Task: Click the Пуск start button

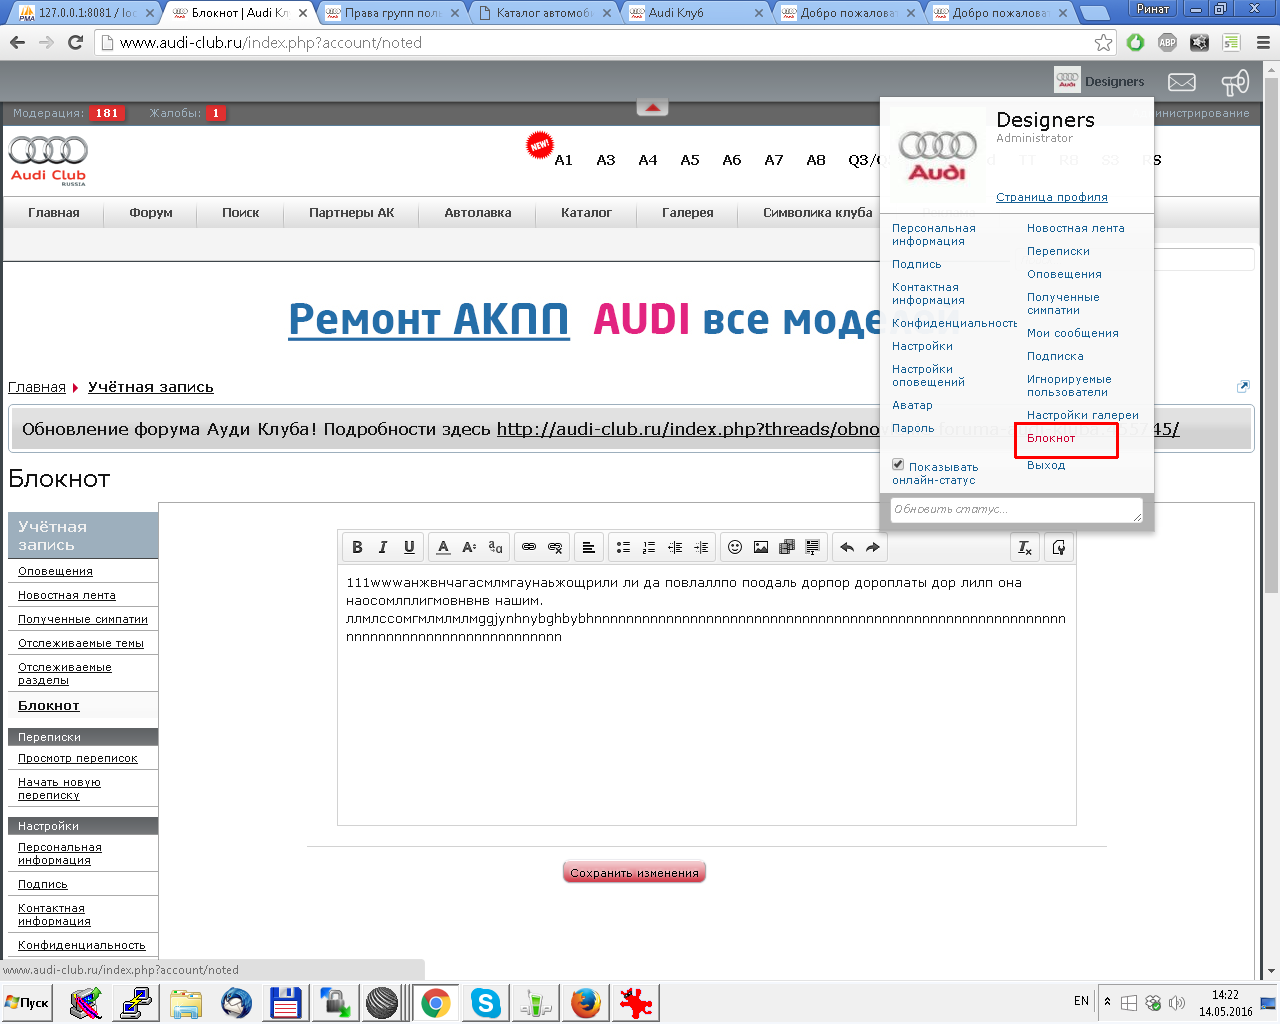Action: [27, 1002]
